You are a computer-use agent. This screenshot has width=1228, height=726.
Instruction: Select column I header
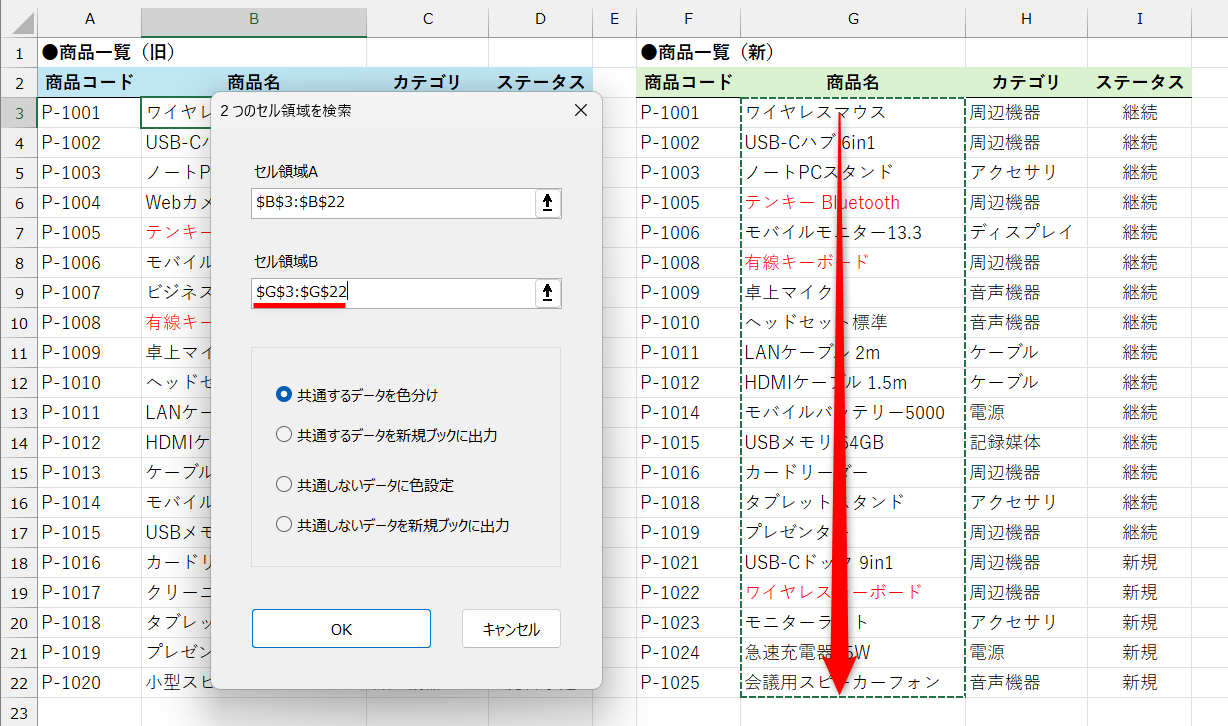click(1140, 19)
